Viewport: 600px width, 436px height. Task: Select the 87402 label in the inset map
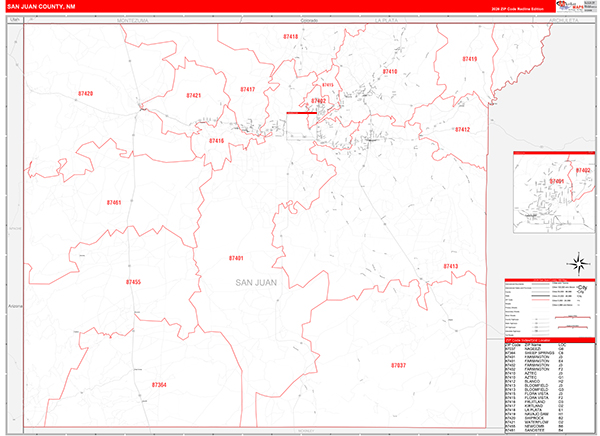point(583,170)
